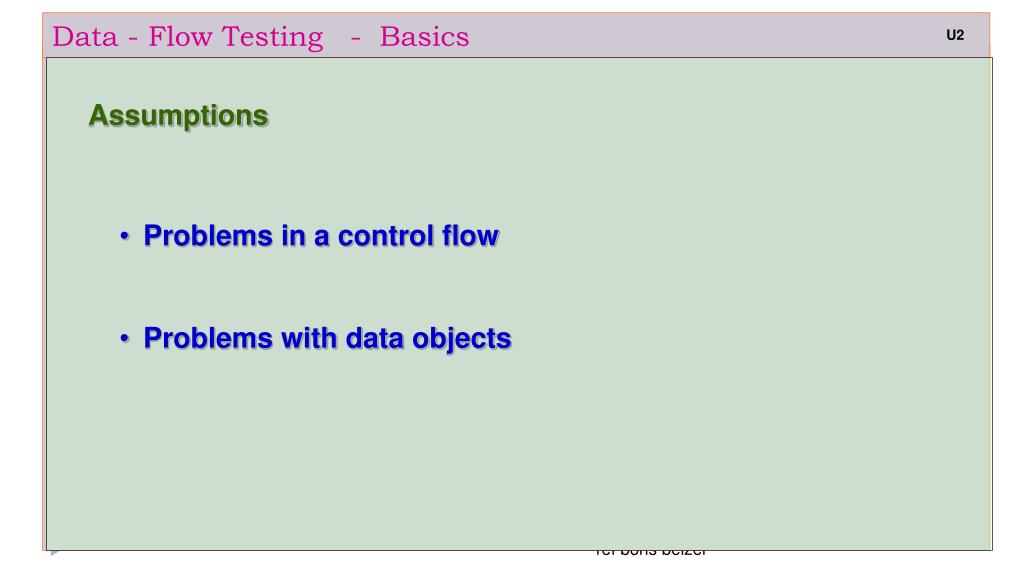Click the partially hidden reference text below slide
The image size is (1024, 576).
click(650, 553)
